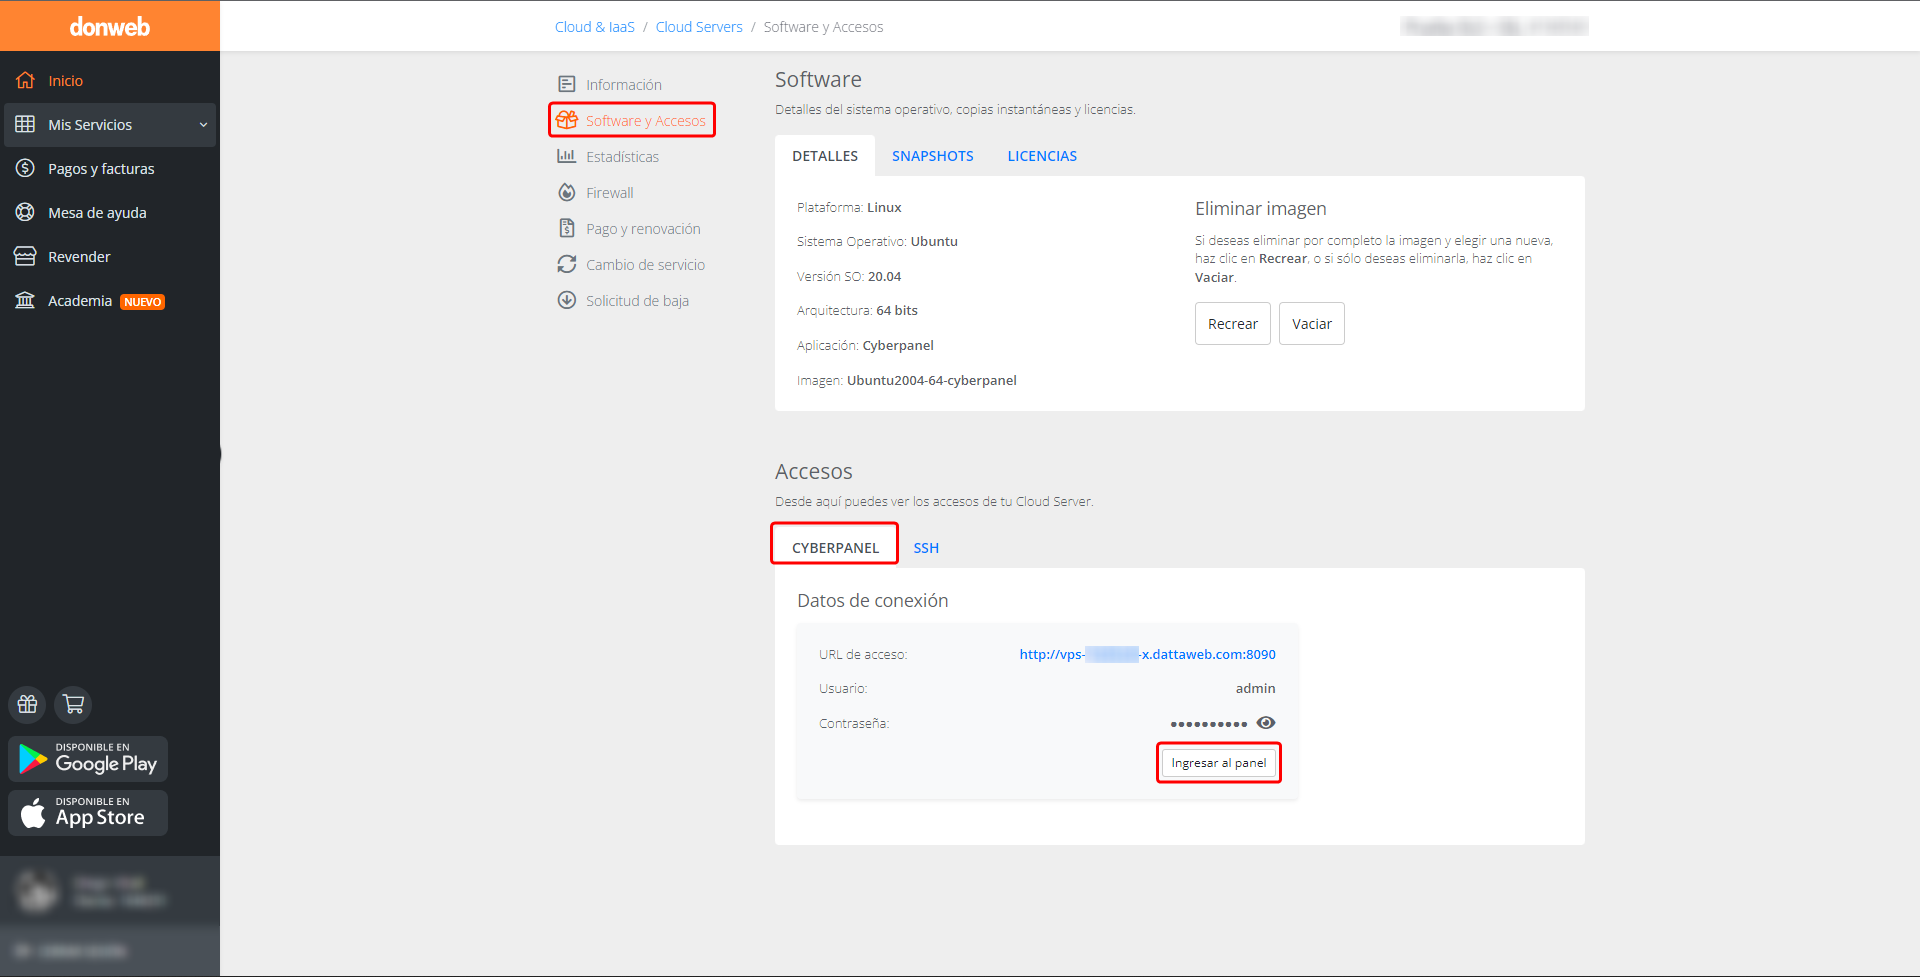The width and height of the screenshot is (1920, 977).
Task: Click the Academia building icon
Action: [x=25, y=300]
